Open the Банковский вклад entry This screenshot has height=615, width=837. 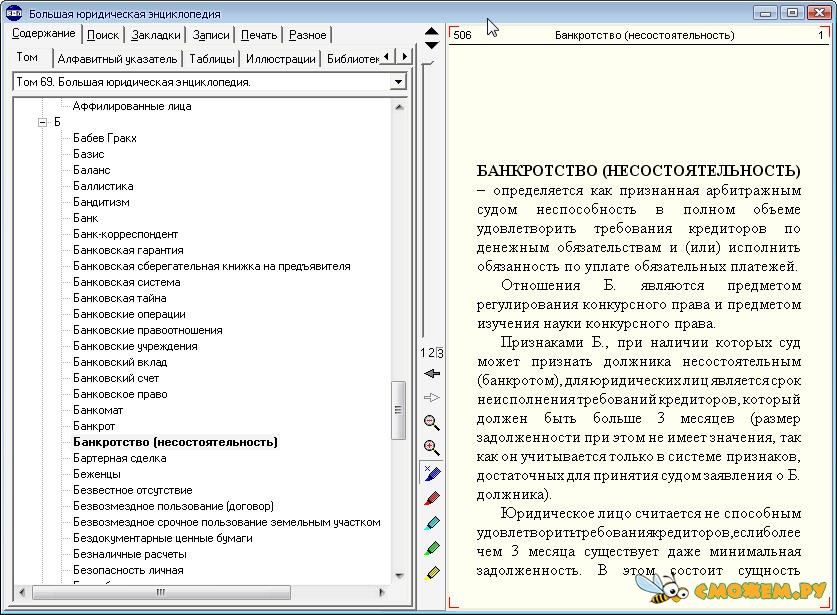(x=120, y=362)
